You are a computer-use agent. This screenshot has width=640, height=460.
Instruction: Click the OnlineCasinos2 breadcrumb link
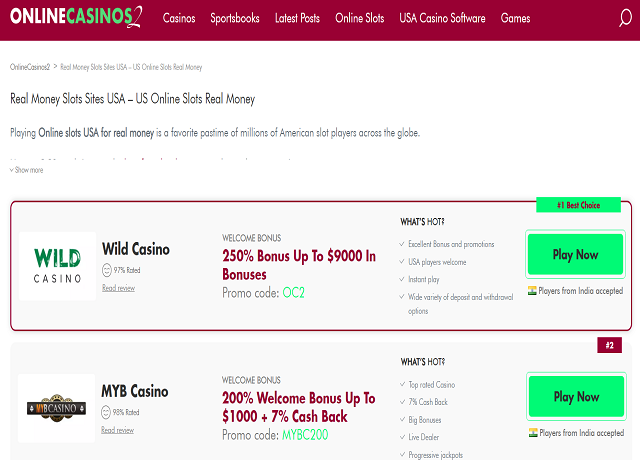(x=30, y=67)
